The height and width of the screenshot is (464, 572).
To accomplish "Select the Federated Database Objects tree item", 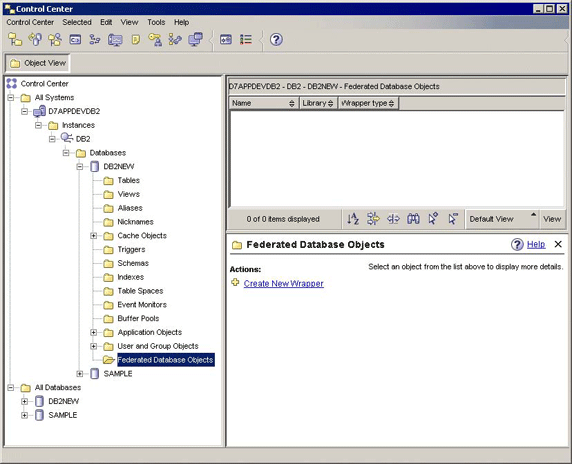I will tap(165, 360).
